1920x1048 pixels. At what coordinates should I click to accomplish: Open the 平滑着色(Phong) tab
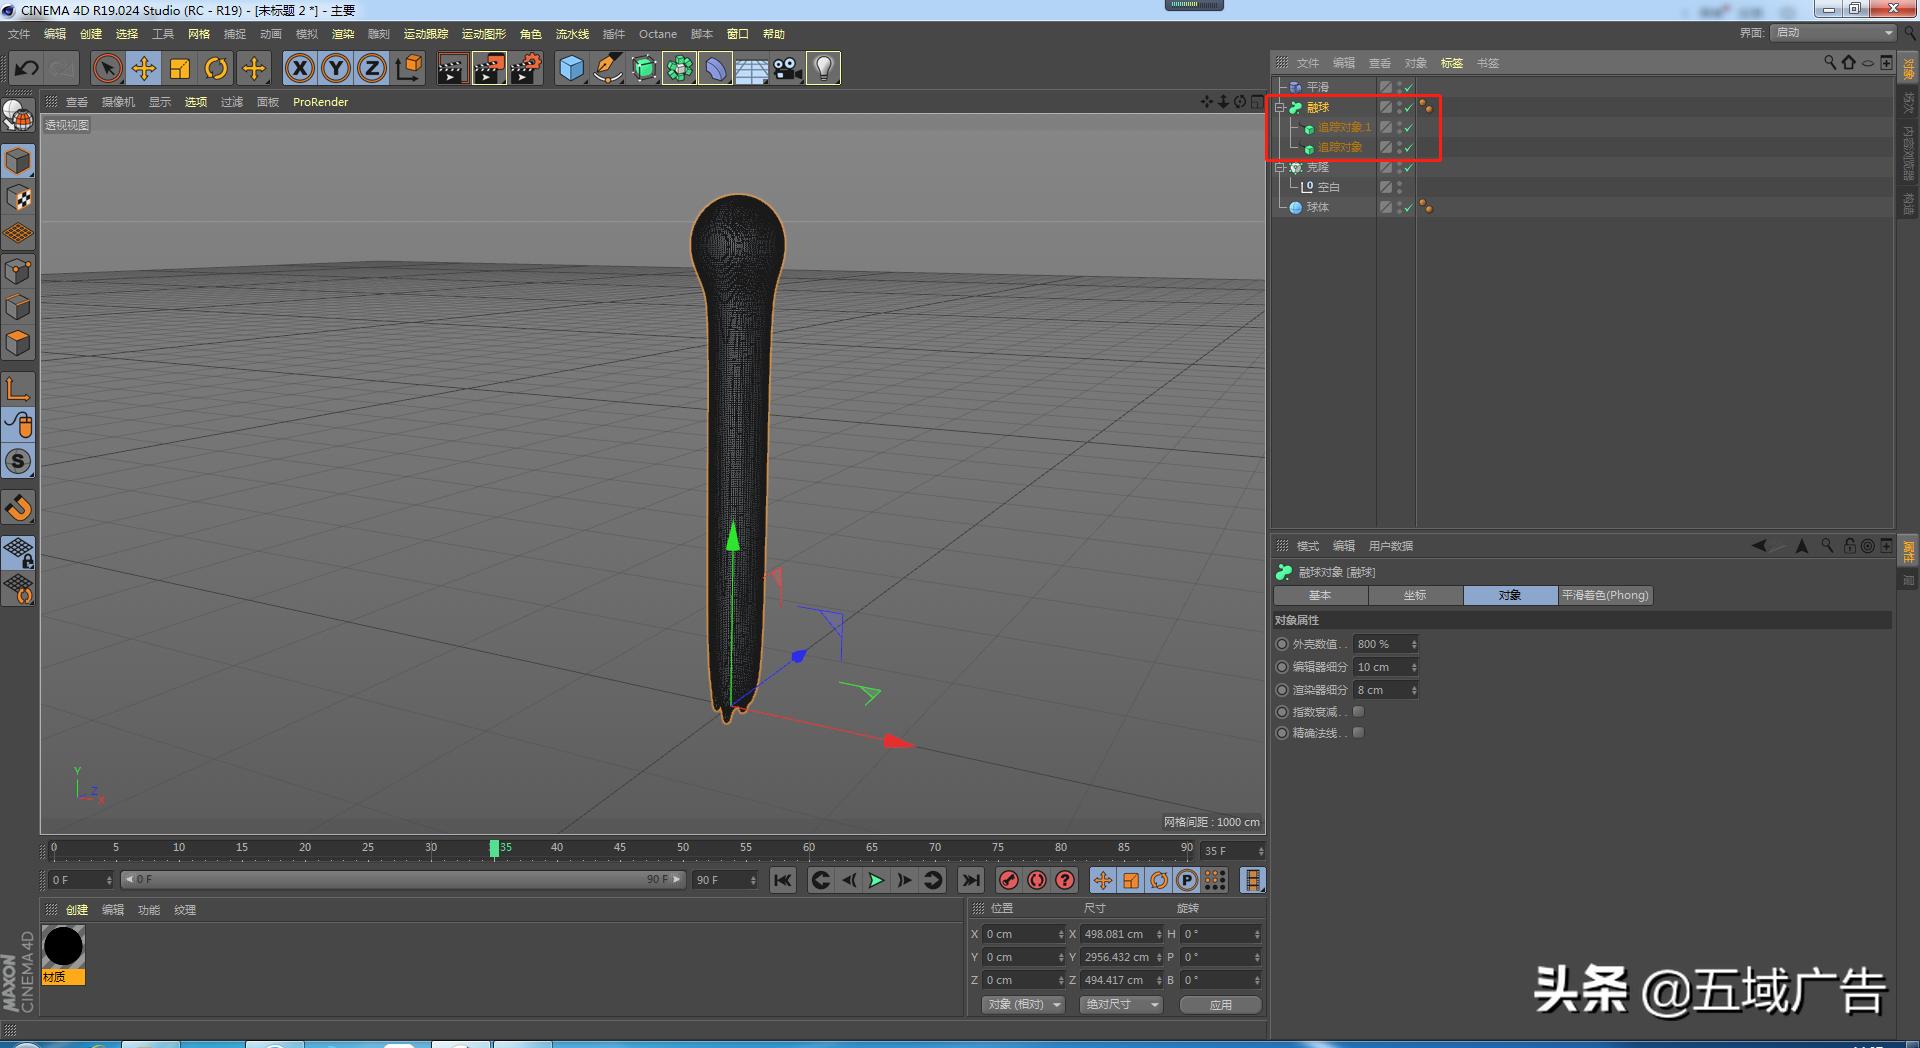[1604, 595]
